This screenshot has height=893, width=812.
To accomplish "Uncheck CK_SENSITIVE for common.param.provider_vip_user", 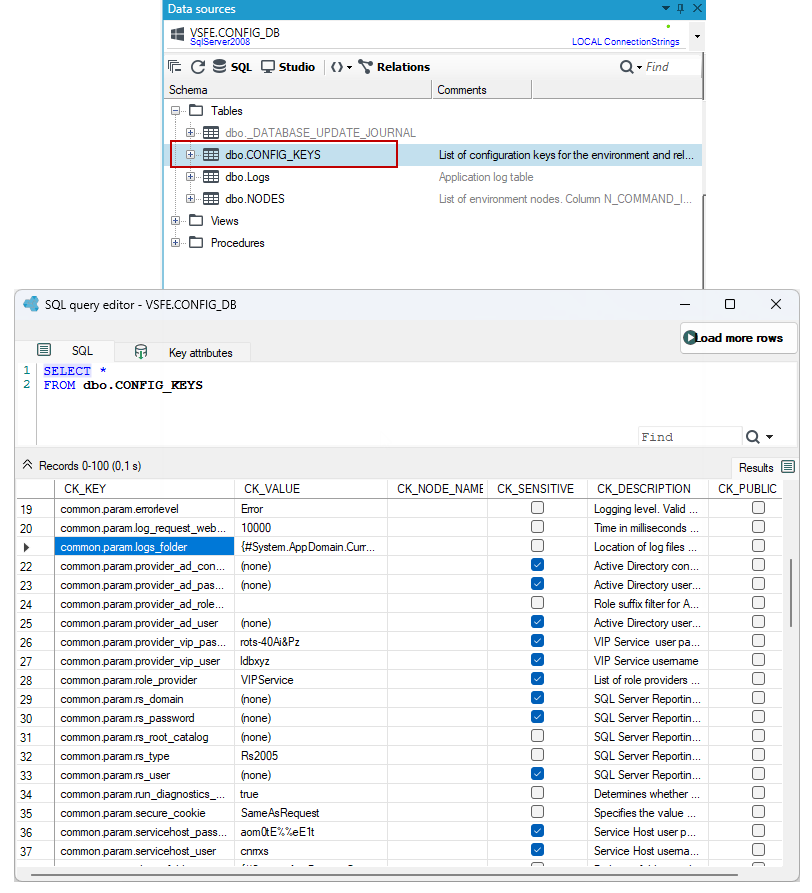I will (x=537, y=659).
